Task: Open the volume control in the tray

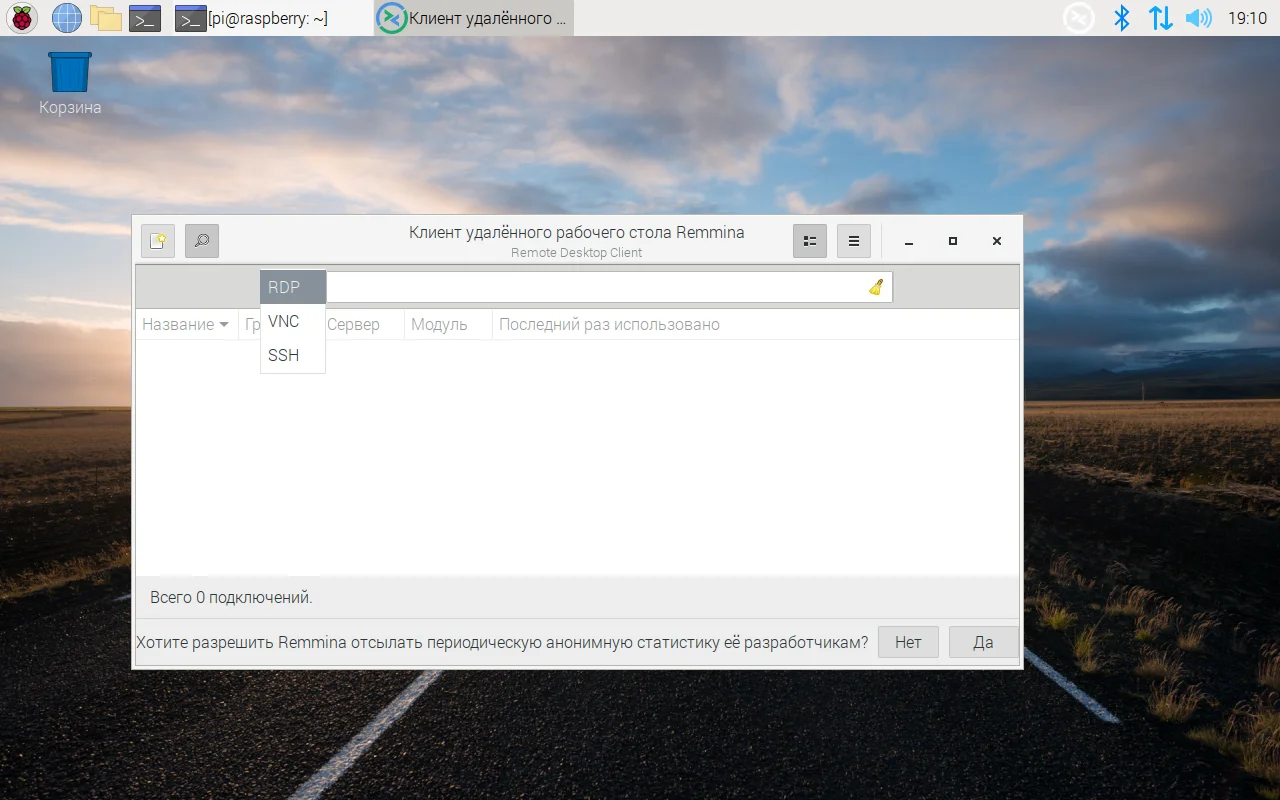Action: (x=1198, y=18)
